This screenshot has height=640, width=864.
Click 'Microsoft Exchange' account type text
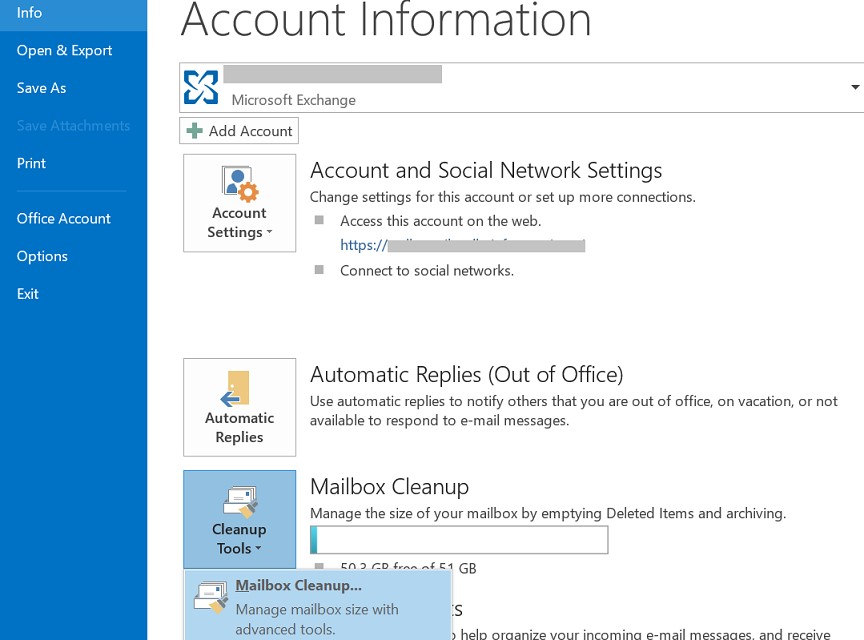coord(294,100)
